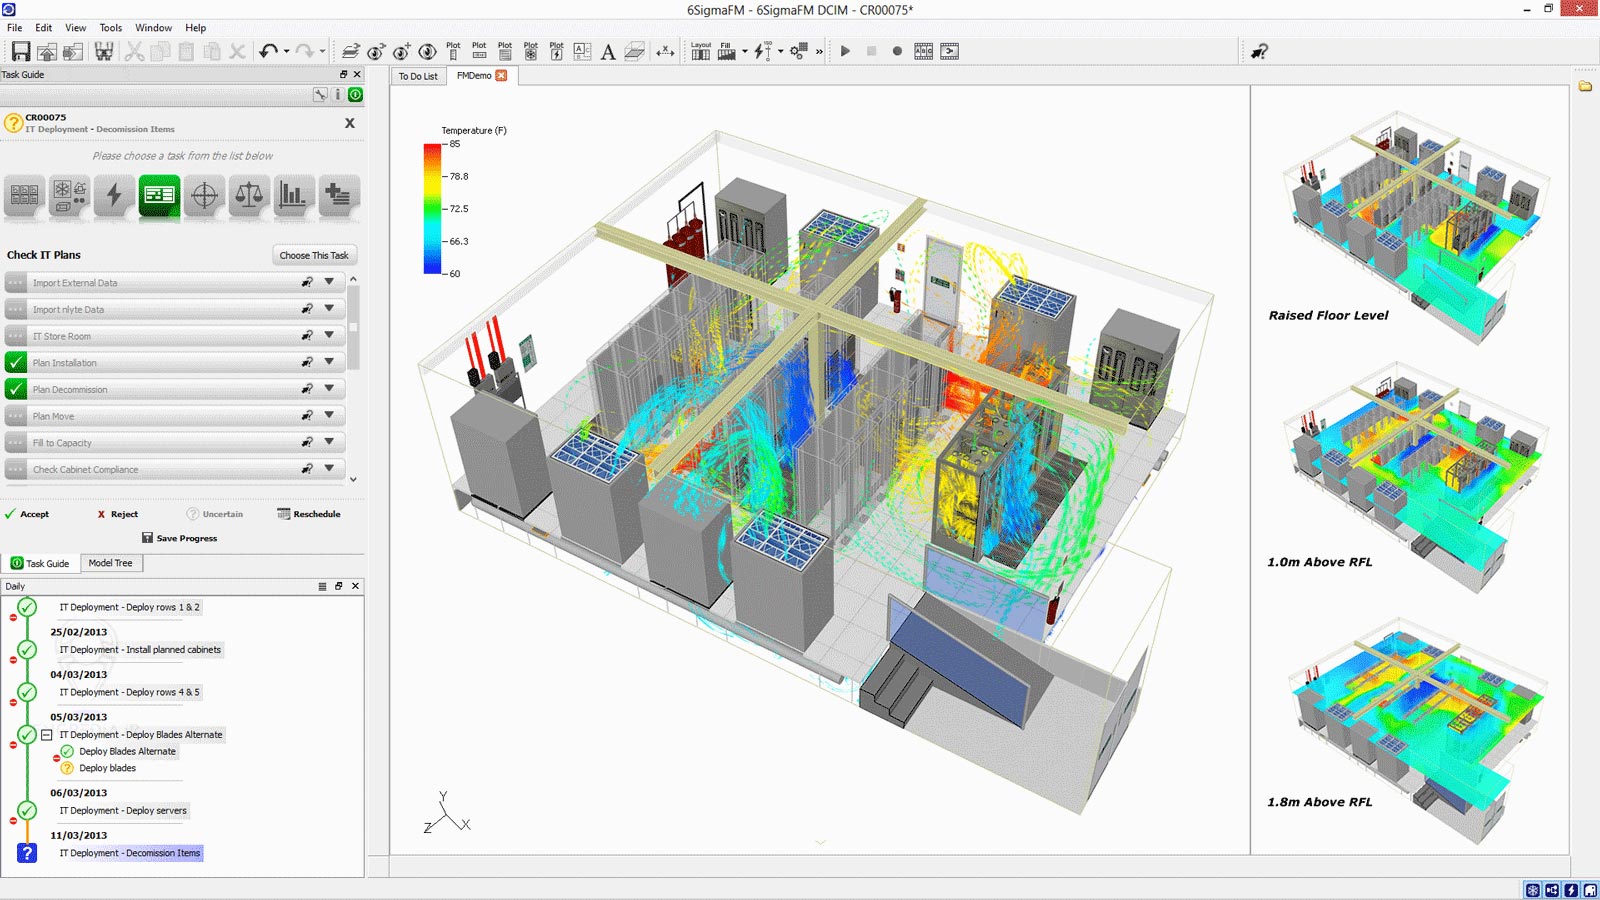Close the FMDemo tab

point(502,75)
